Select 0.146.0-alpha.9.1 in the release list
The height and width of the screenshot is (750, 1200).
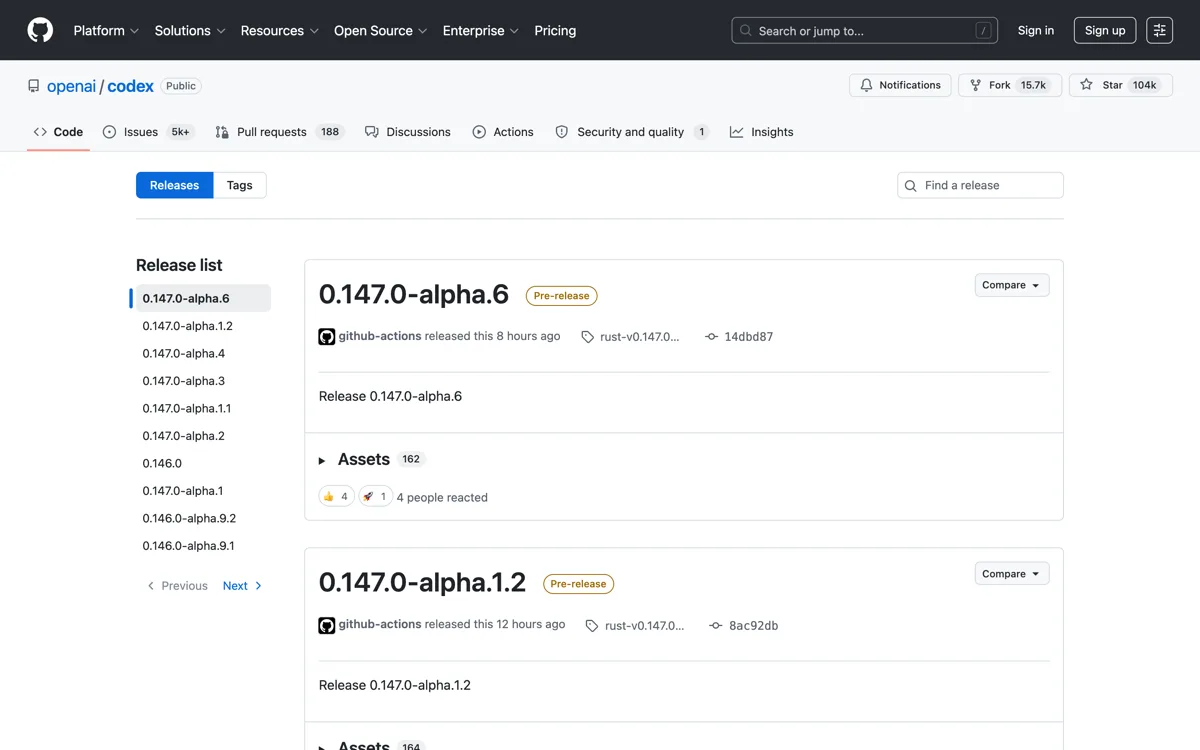click(x=188, y=546)
